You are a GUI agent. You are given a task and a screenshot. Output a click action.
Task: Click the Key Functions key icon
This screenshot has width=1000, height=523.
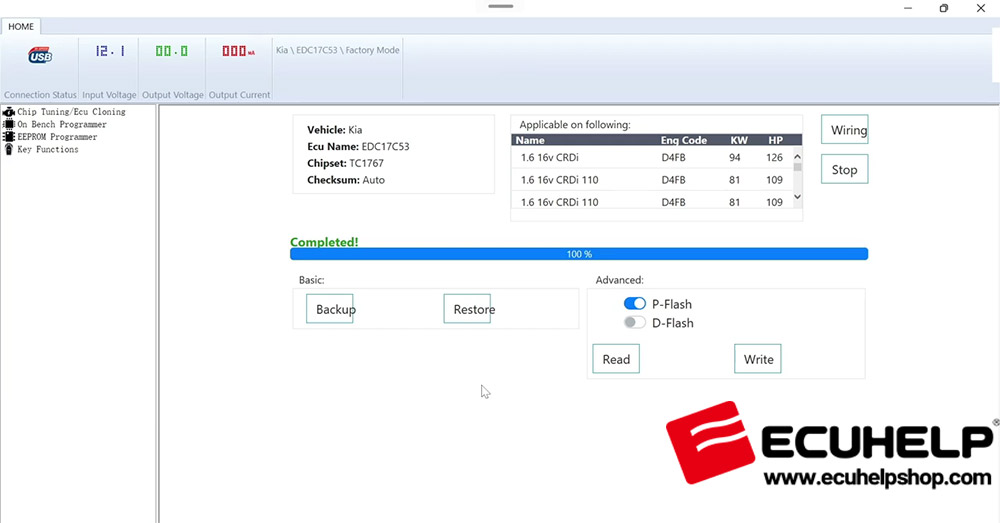point(8,149)
